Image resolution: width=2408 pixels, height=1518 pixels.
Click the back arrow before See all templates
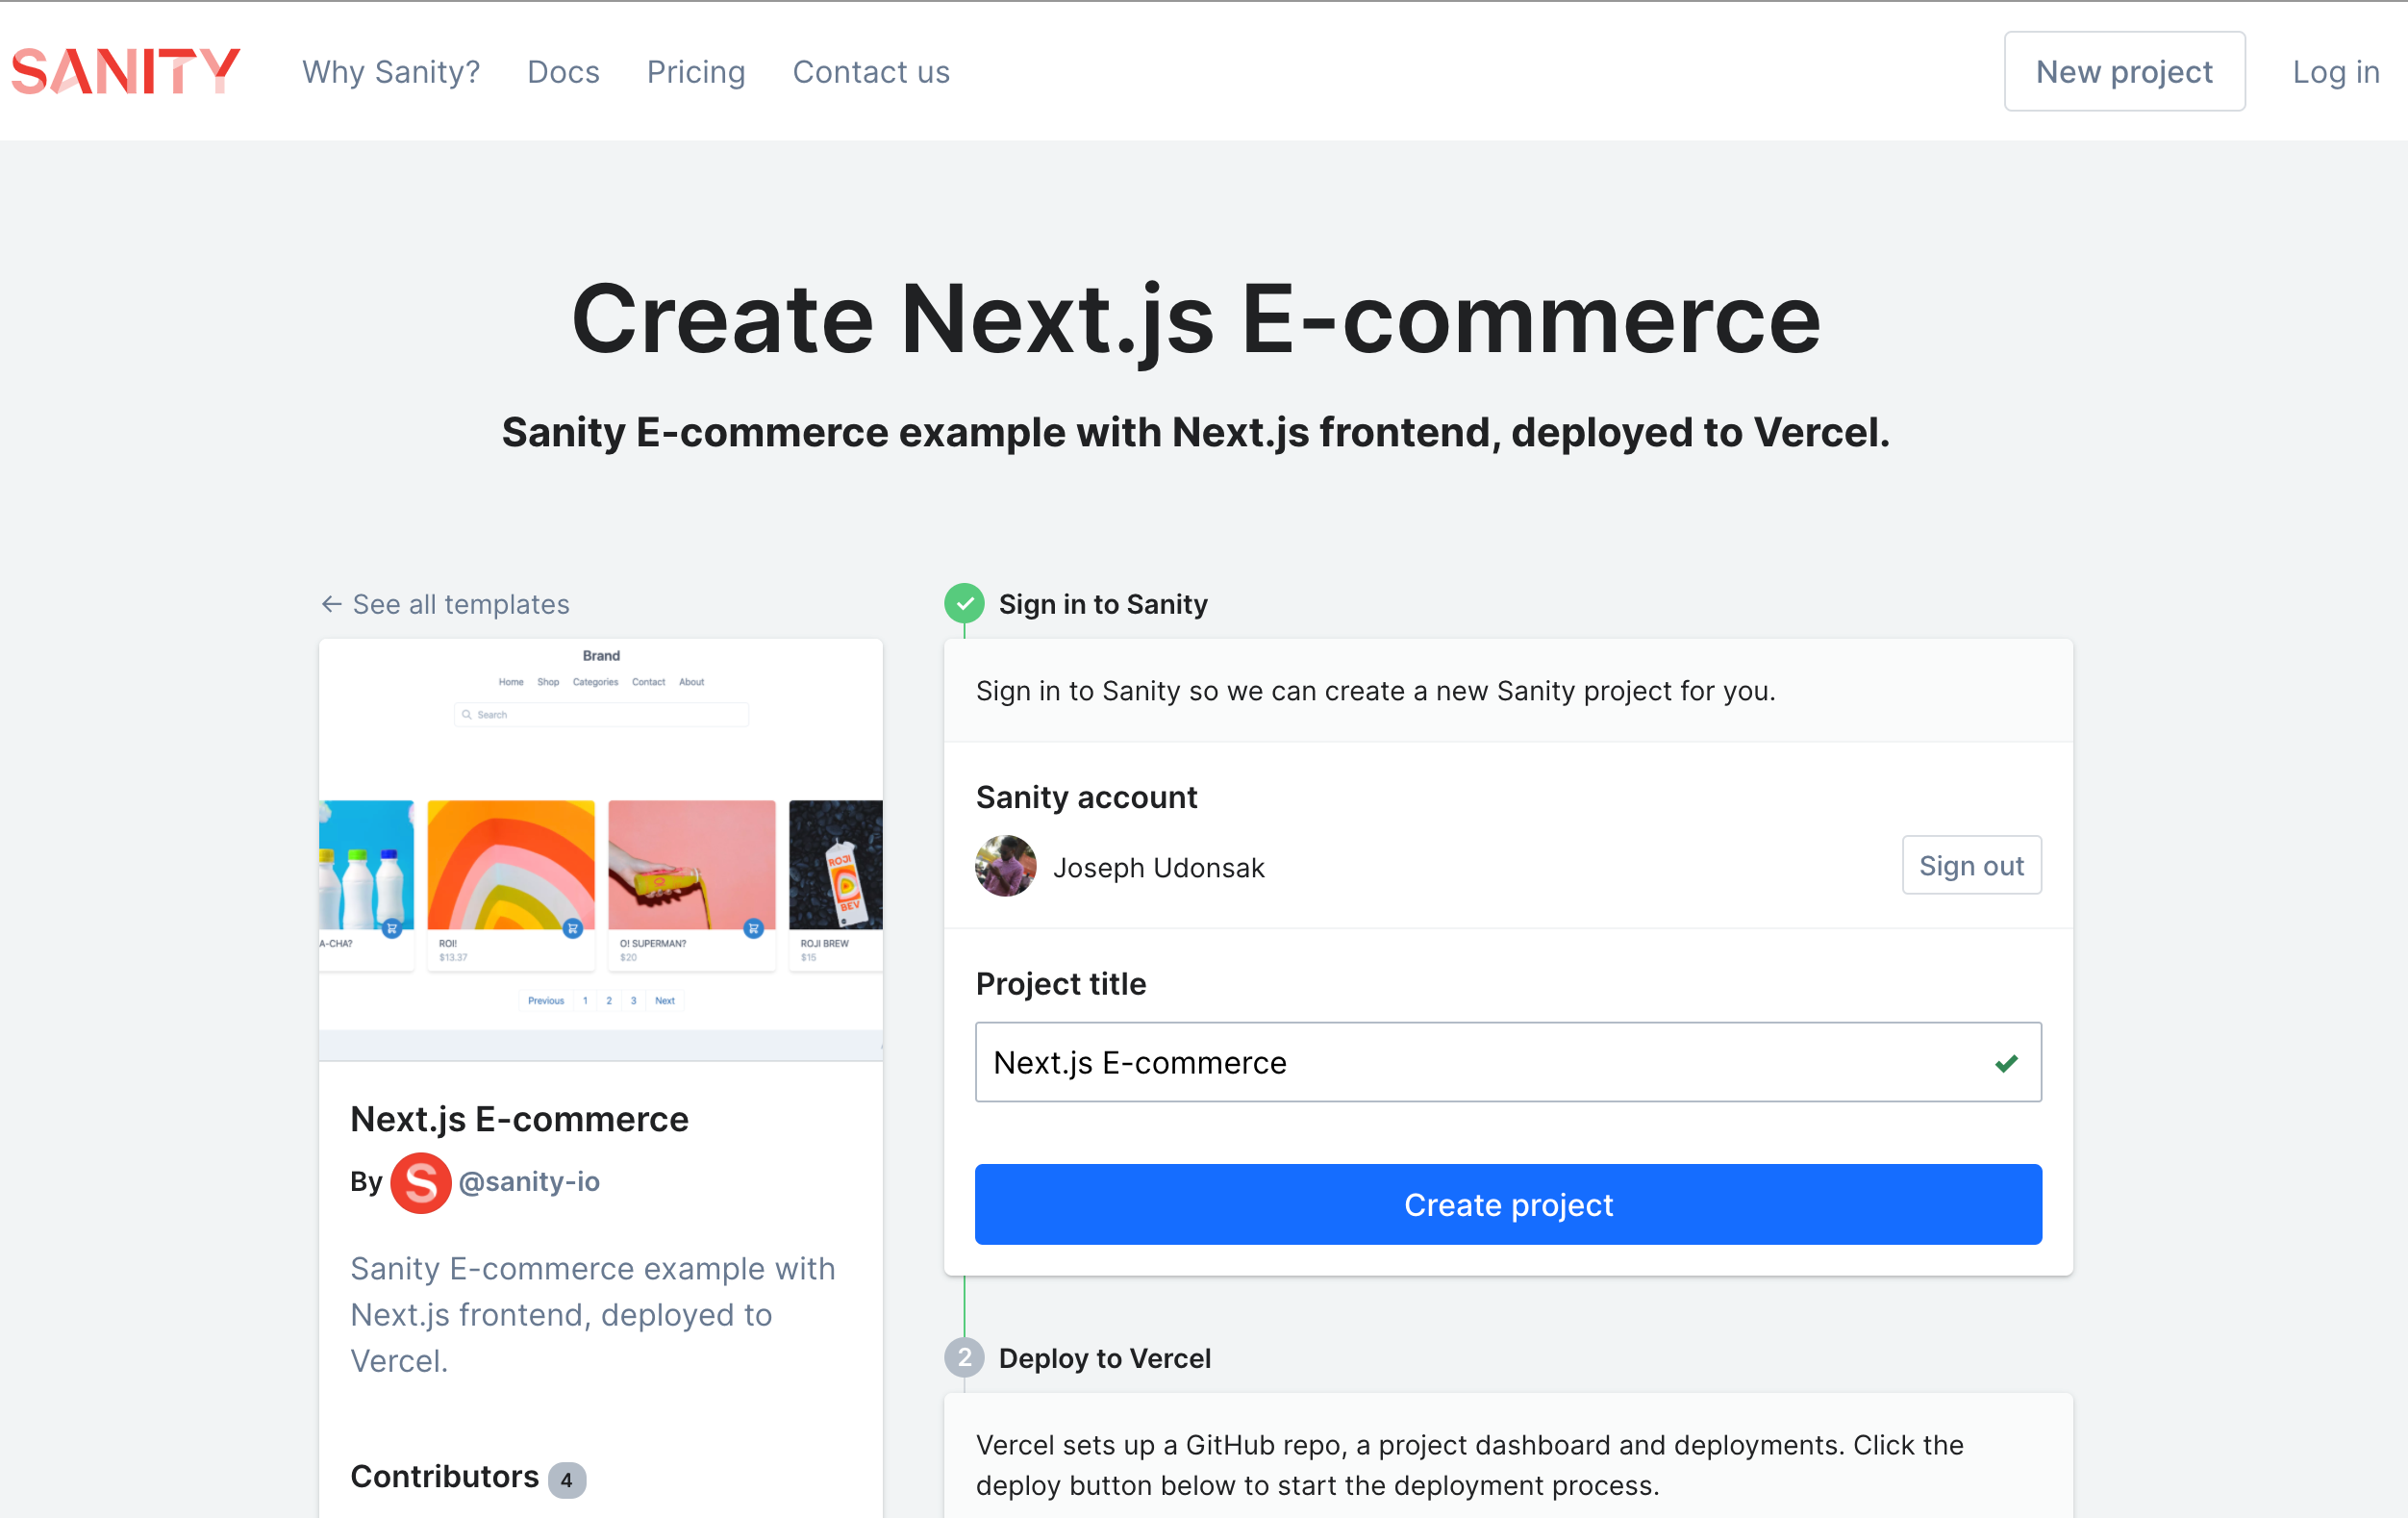[331, 604]
